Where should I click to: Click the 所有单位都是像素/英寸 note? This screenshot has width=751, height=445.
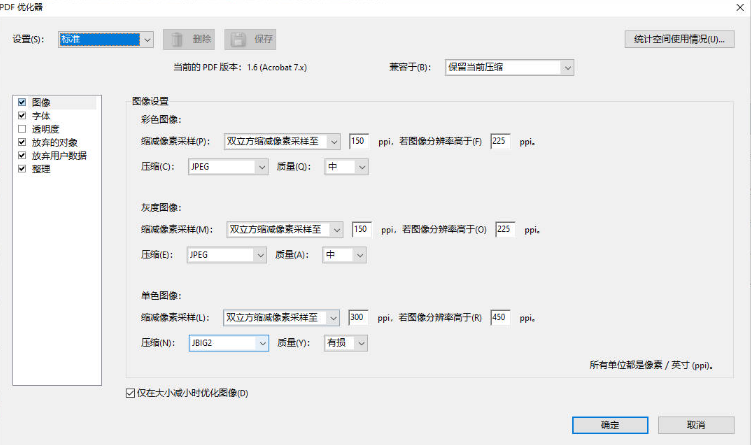click(x=651, y=365)
